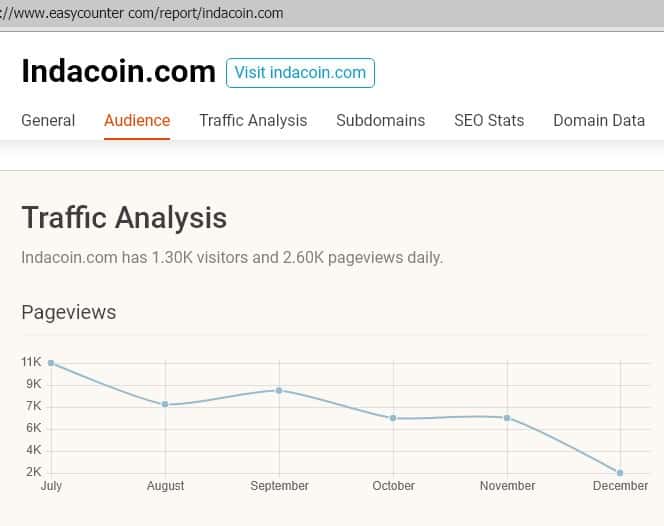
Task: Click the 11K label on the y-axis
Action: (x=31, y=362)
